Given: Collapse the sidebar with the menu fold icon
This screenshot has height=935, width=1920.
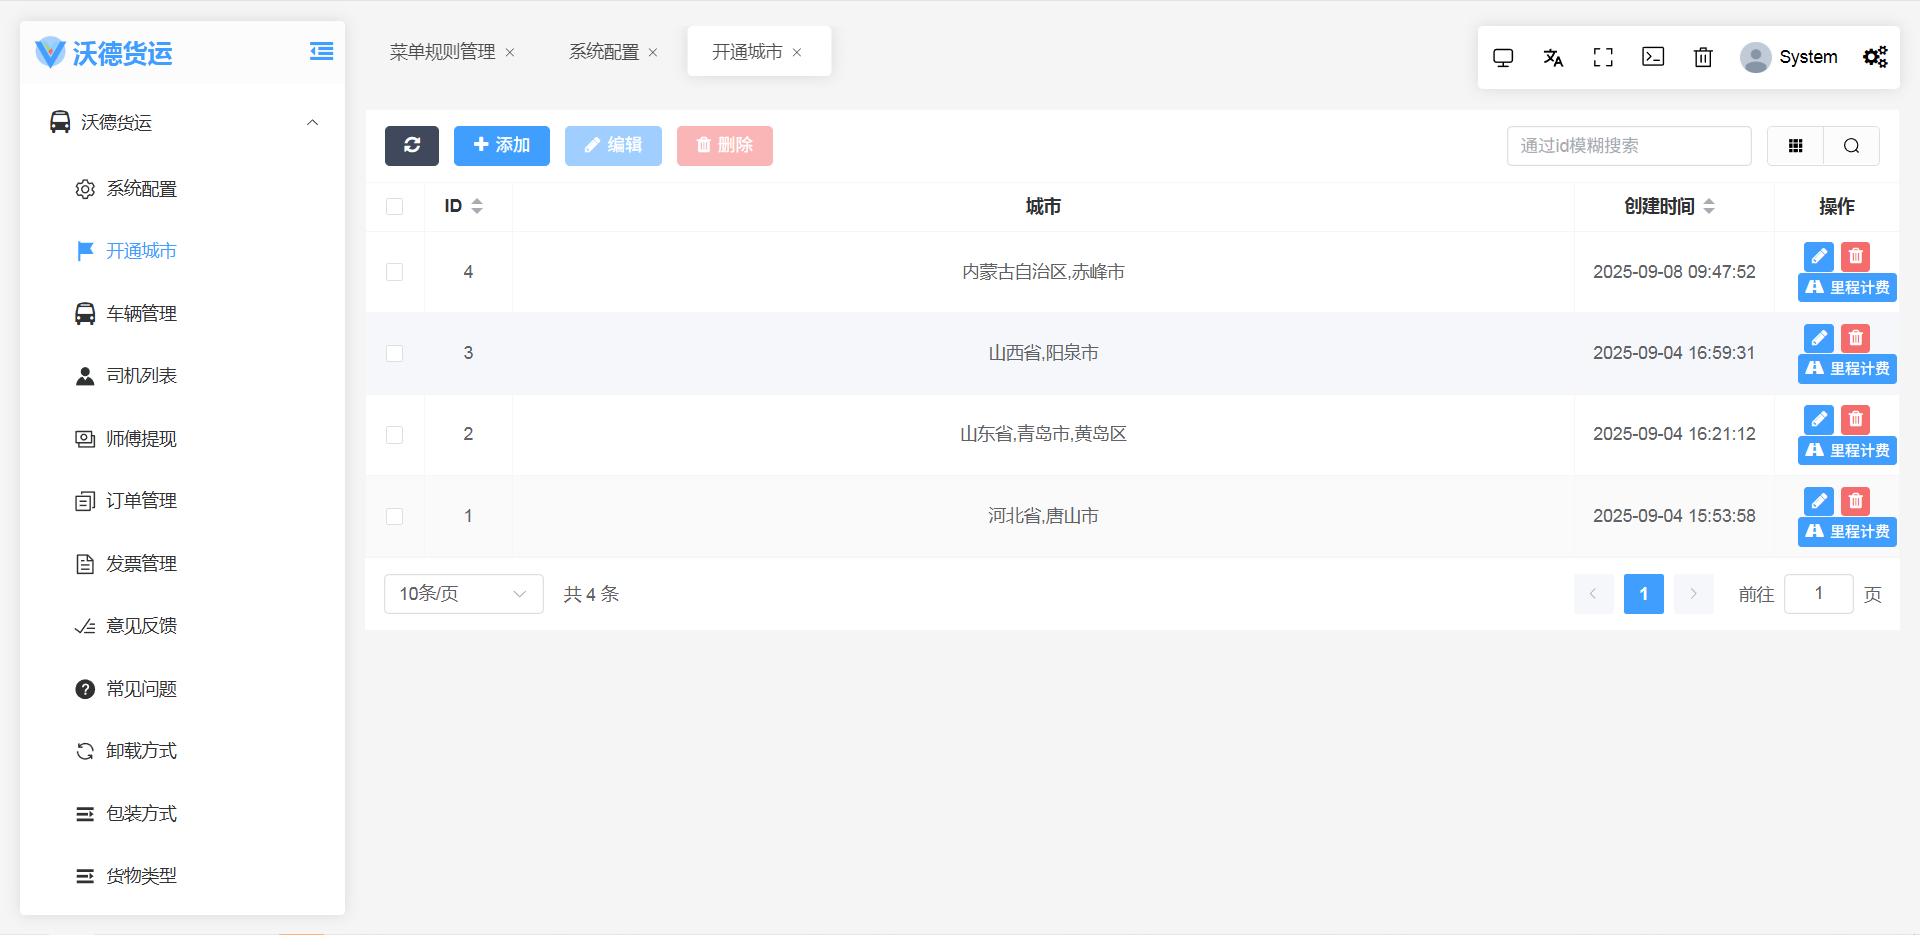Looking at the screenshot, I should (321, 52).
